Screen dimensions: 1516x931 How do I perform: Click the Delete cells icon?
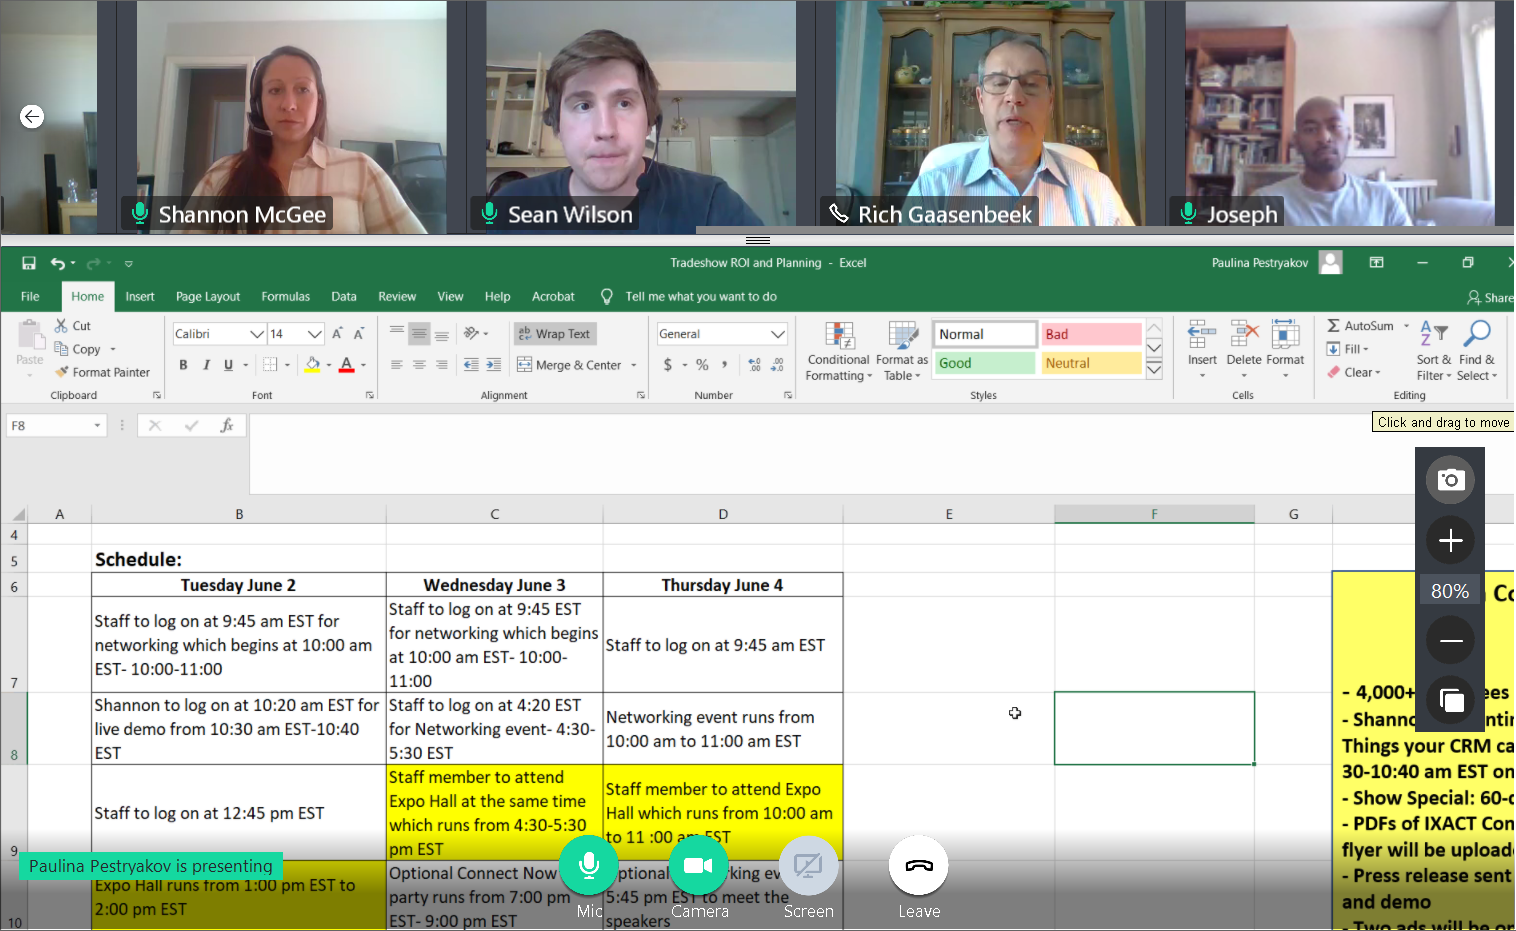1244,335
